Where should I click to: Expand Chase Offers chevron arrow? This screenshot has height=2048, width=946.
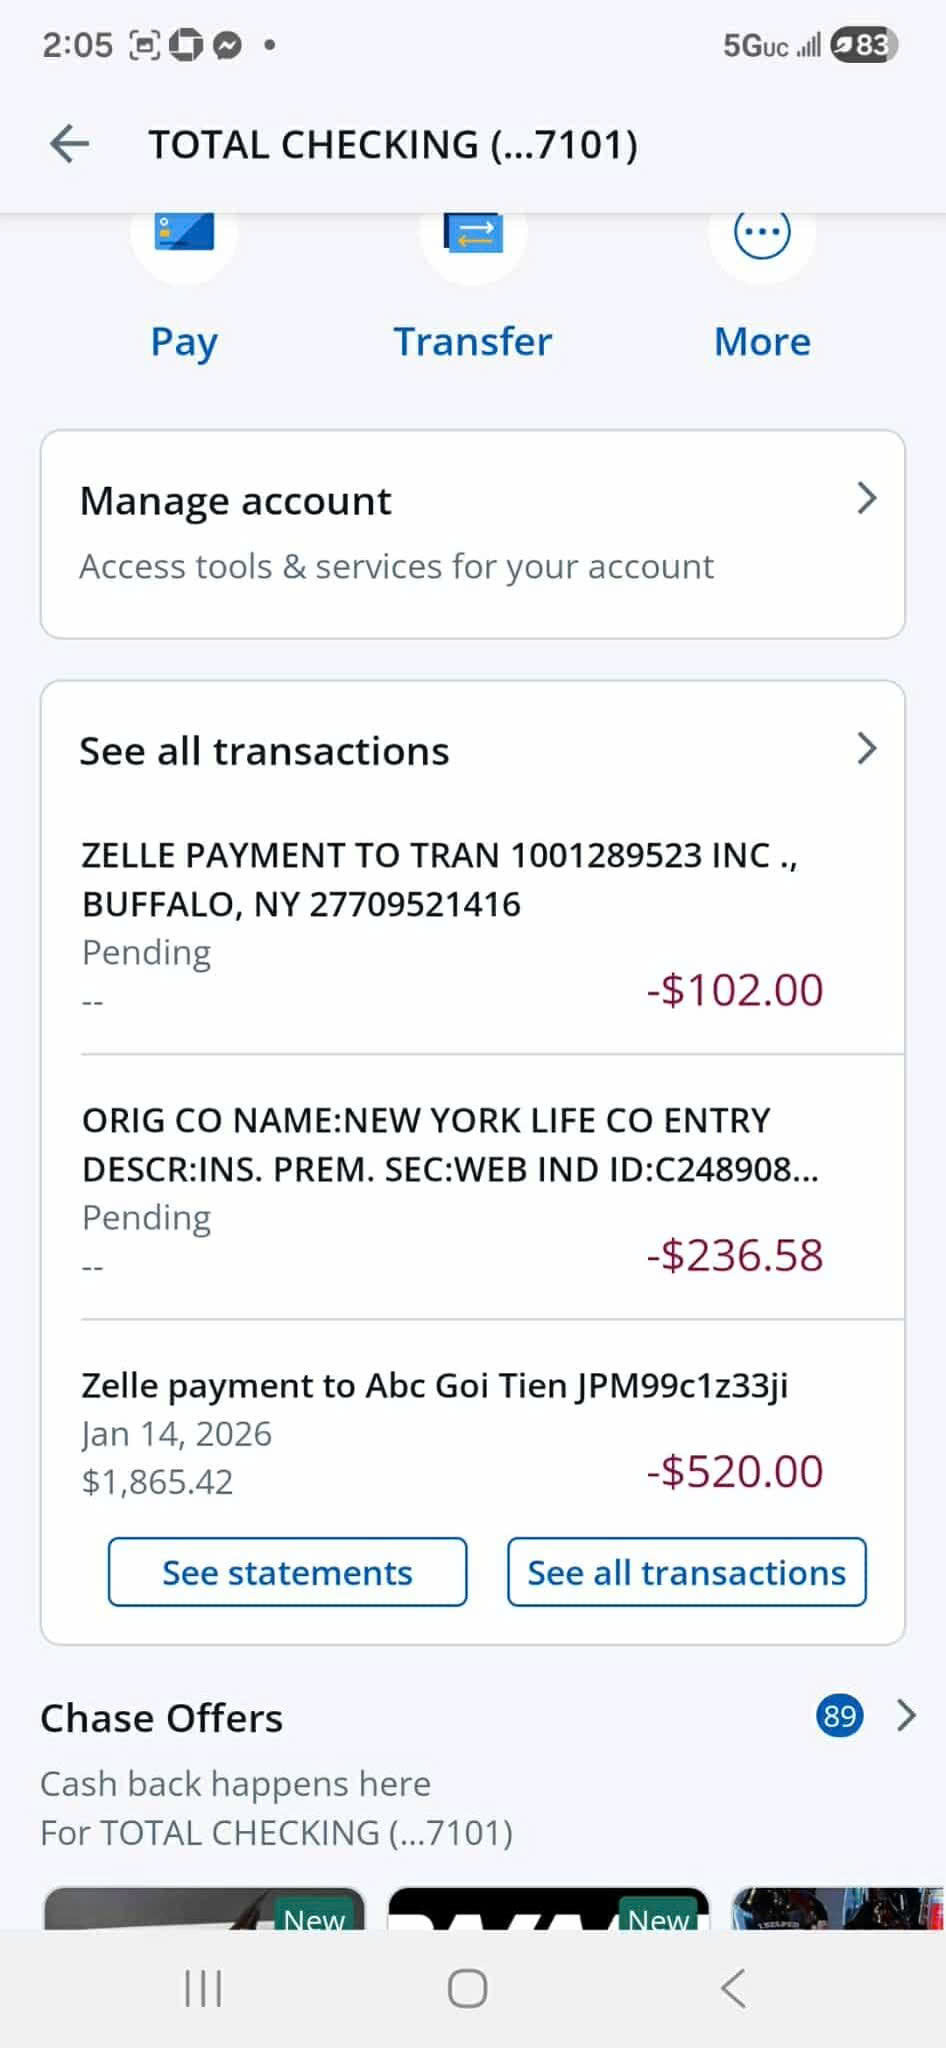tap(906, 1715)
